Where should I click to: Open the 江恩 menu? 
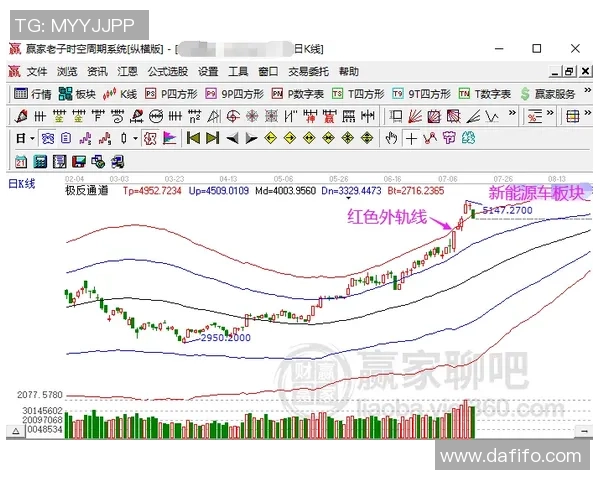pos(127,72)
